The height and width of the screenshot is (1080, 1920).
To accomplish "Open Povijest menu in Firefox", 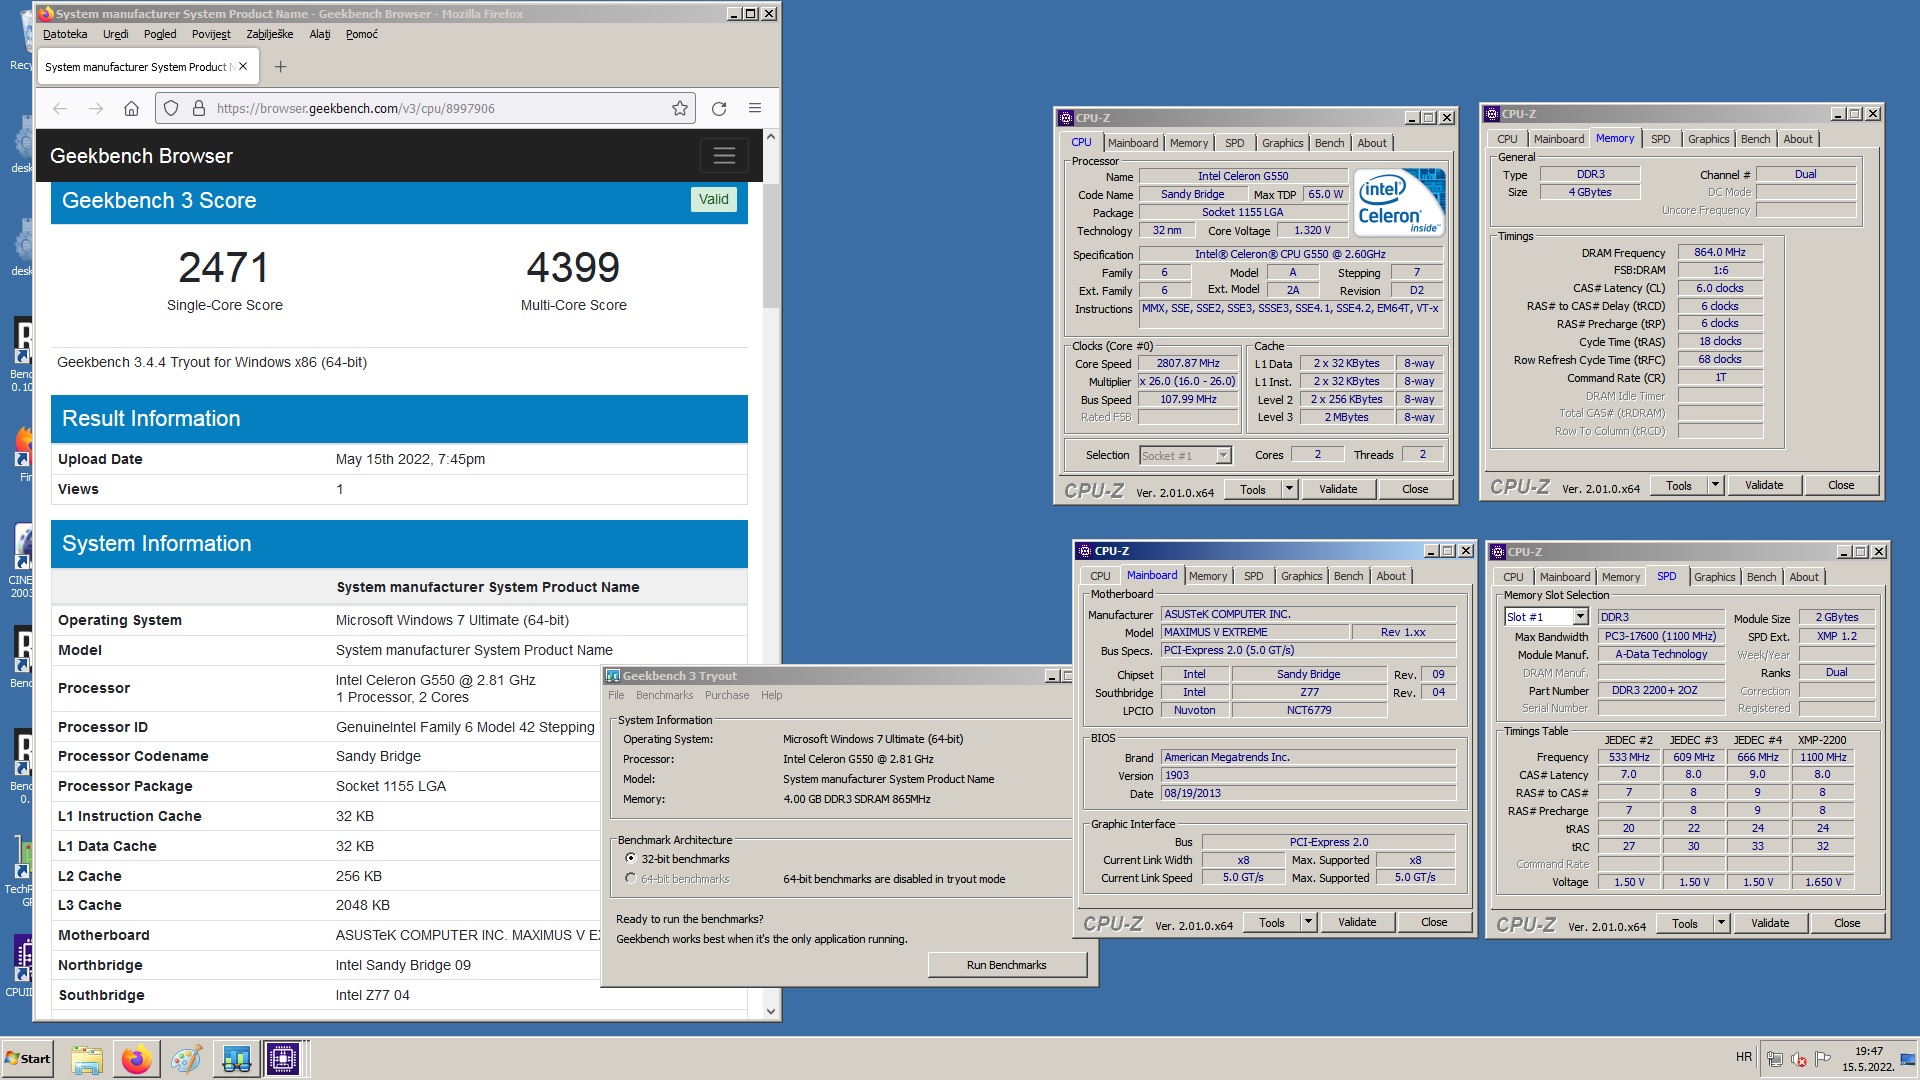I will coord(211,34).
